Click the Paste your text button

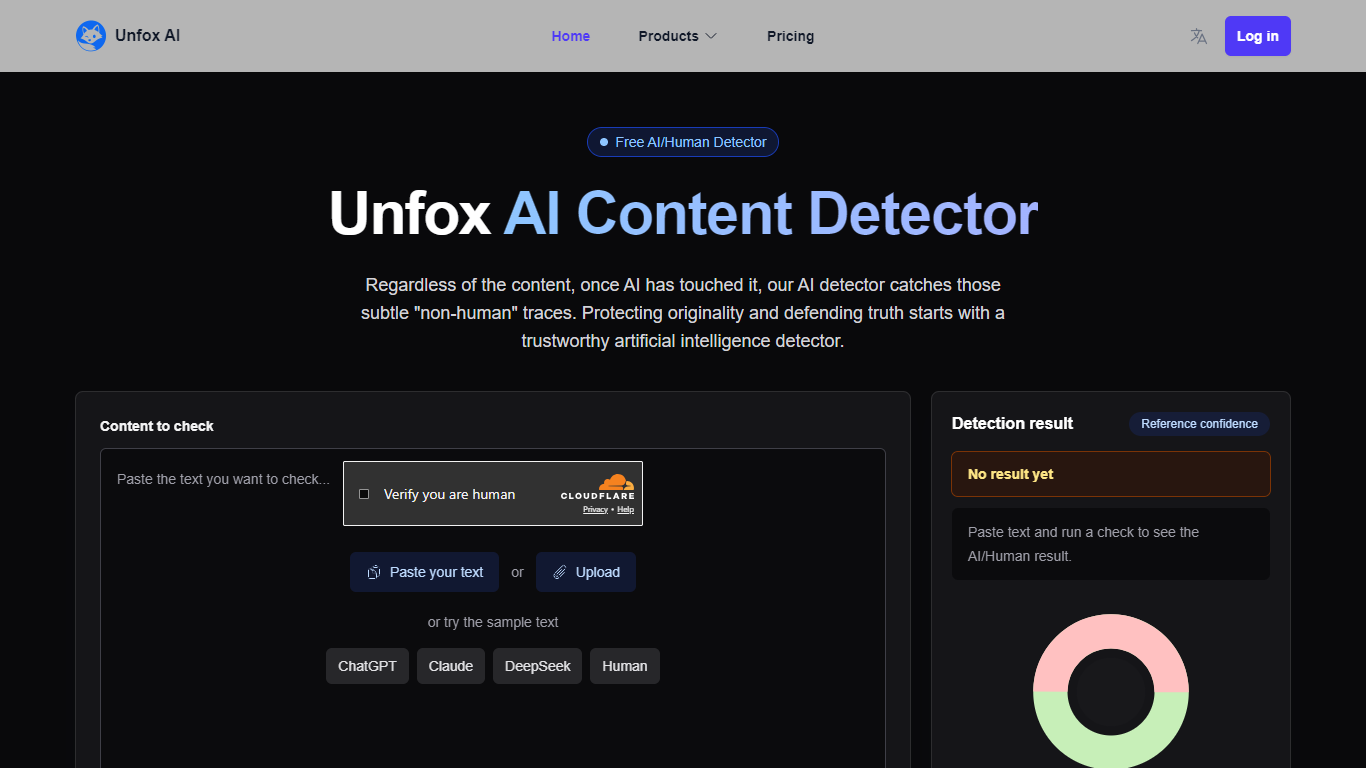click(425, 572)
